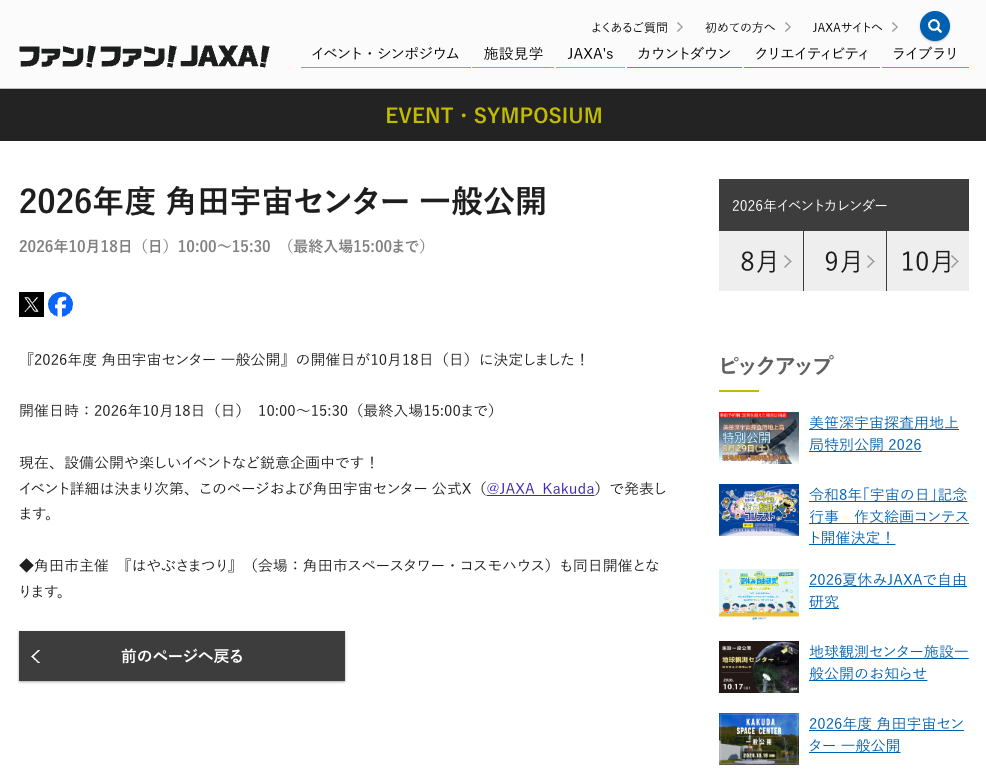
Task: Click 前のページへ戻る button
Action: tap(182, 656)
